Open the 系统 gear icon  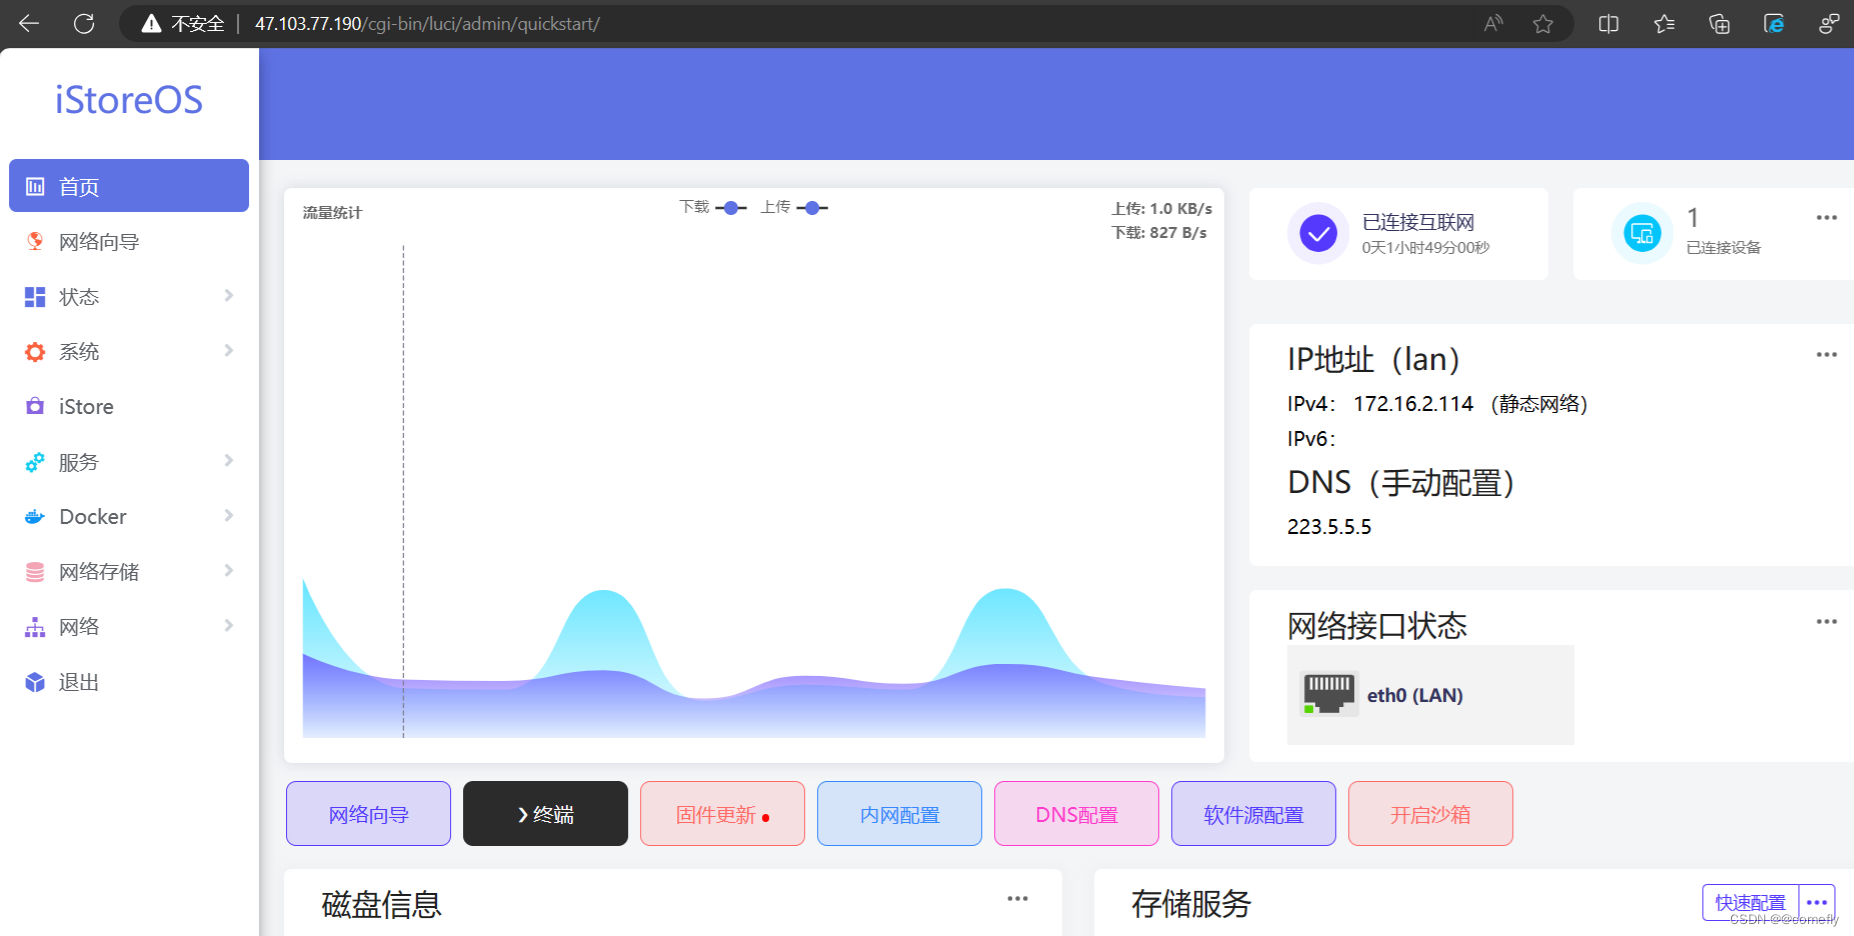pos(34,351)
